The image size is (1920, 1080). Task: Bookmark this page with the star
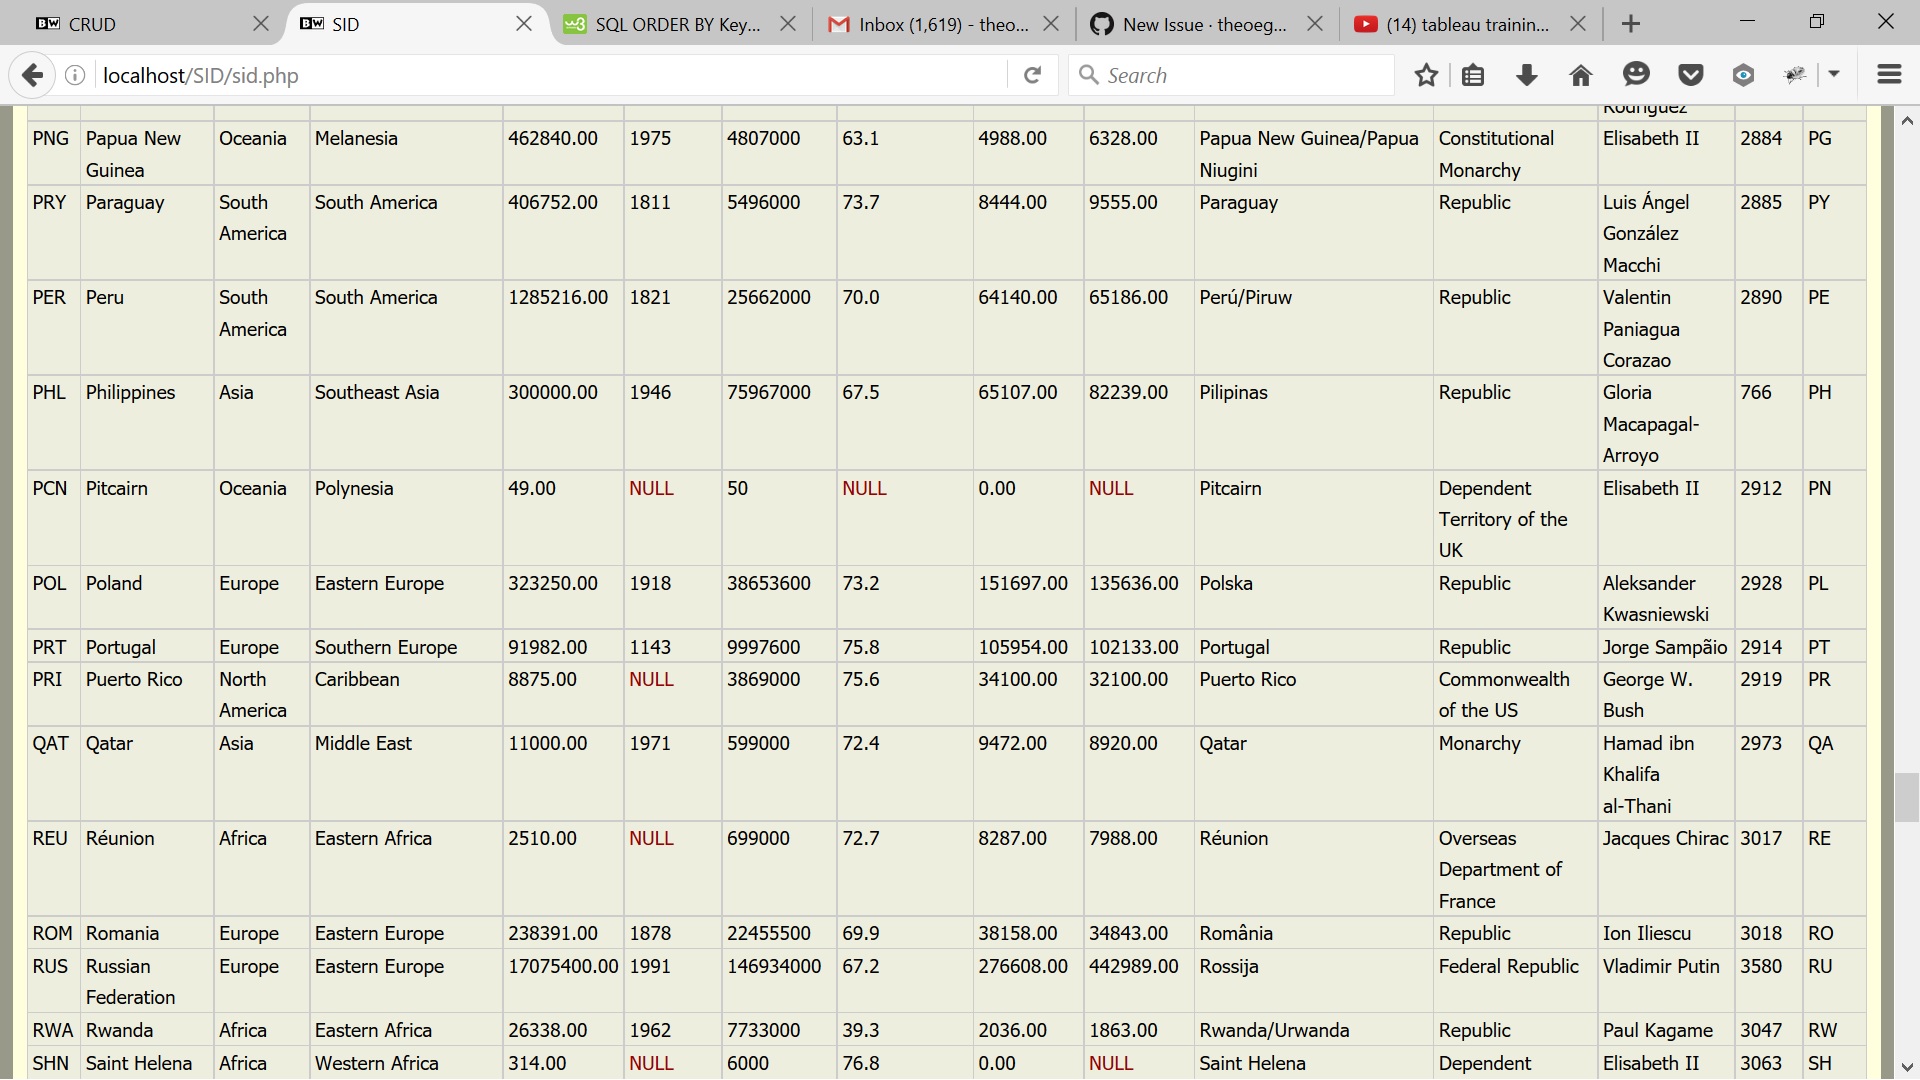click(x=1427, y=74)
